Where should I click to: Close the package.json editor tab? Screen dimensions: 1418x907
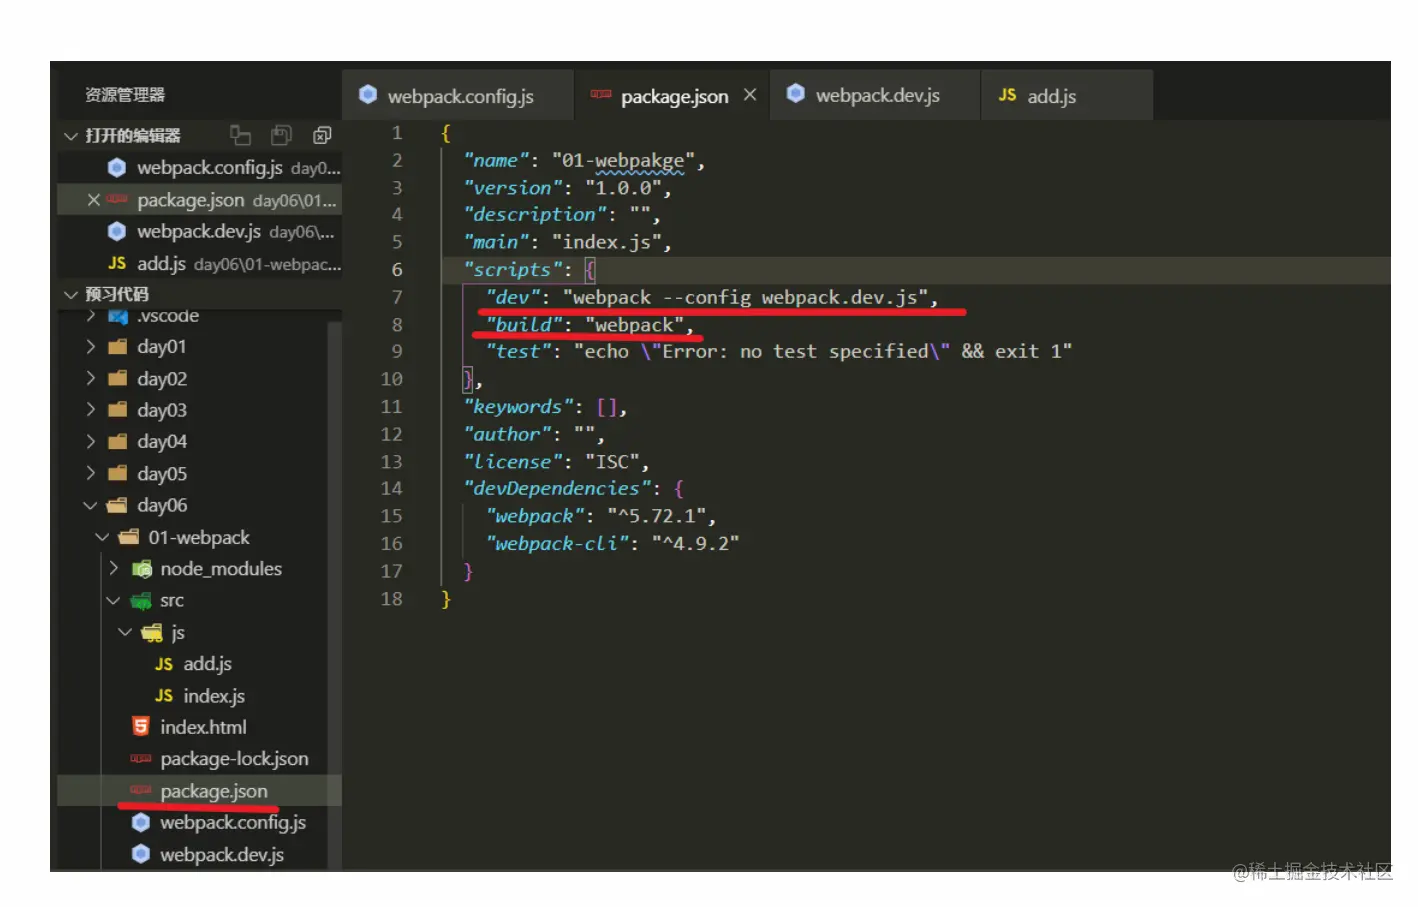tap(750, 95)
